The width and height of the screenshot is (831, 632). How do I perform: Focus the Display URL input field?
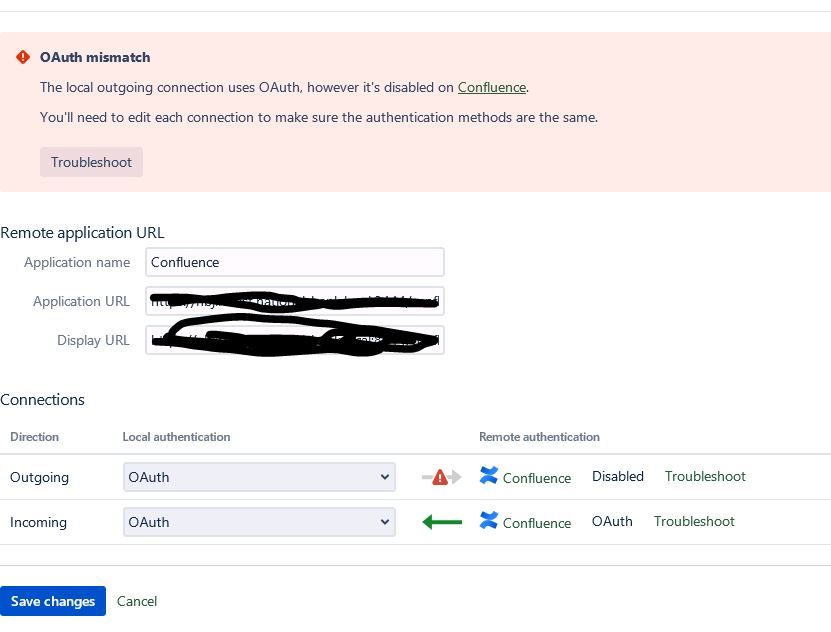[x=295, y=340]
